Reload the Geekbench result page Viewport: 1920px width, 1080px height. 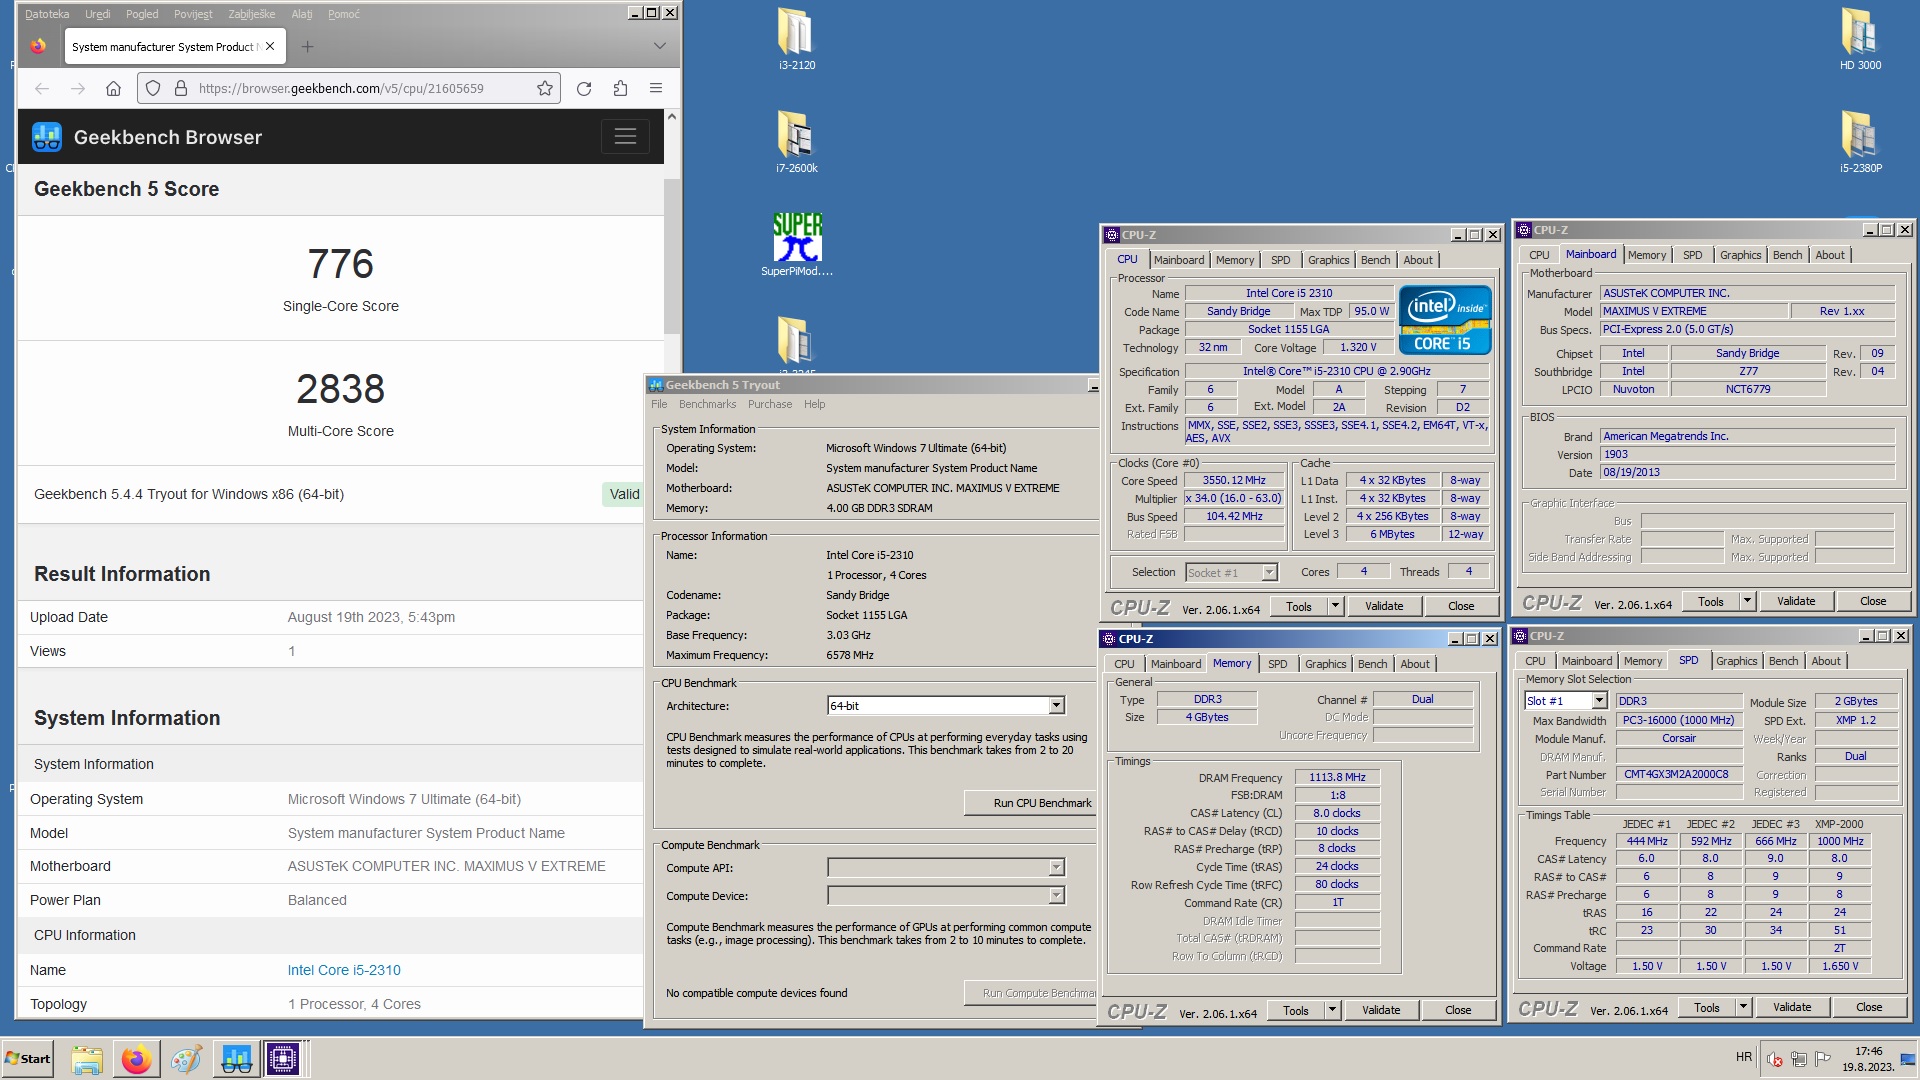[584, 88]
